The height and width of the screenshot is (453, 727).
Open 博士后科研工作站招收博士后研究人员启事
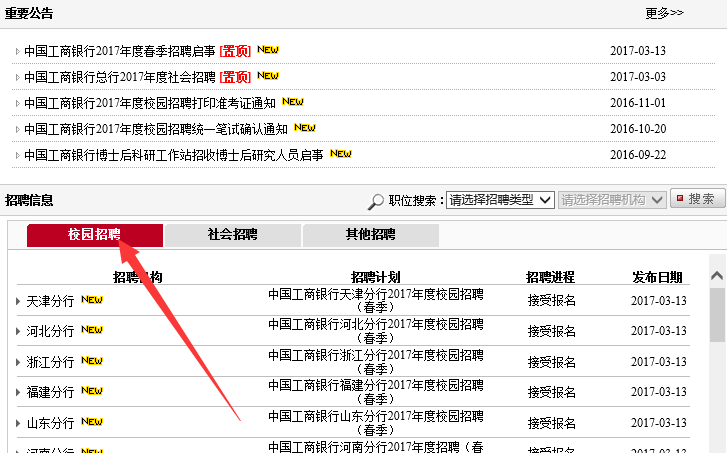coord(174,155)
